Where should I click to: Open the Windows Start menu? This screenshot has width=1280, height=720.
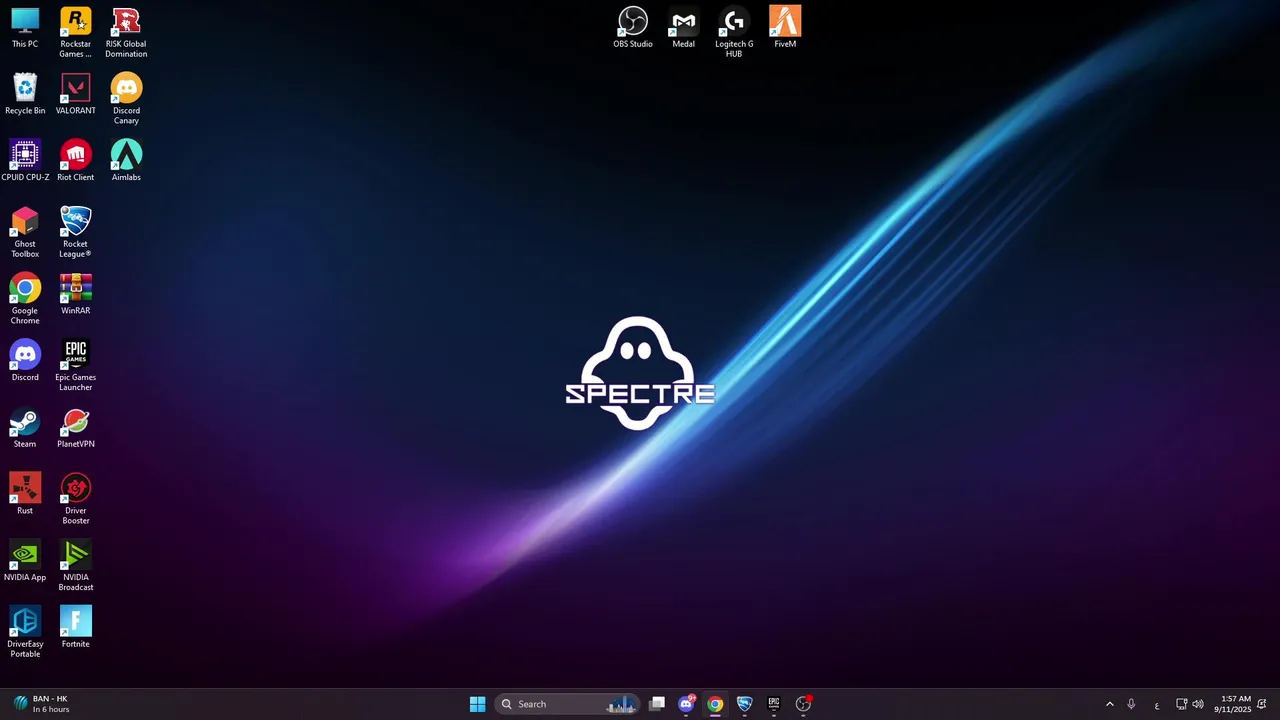point(477,704)
